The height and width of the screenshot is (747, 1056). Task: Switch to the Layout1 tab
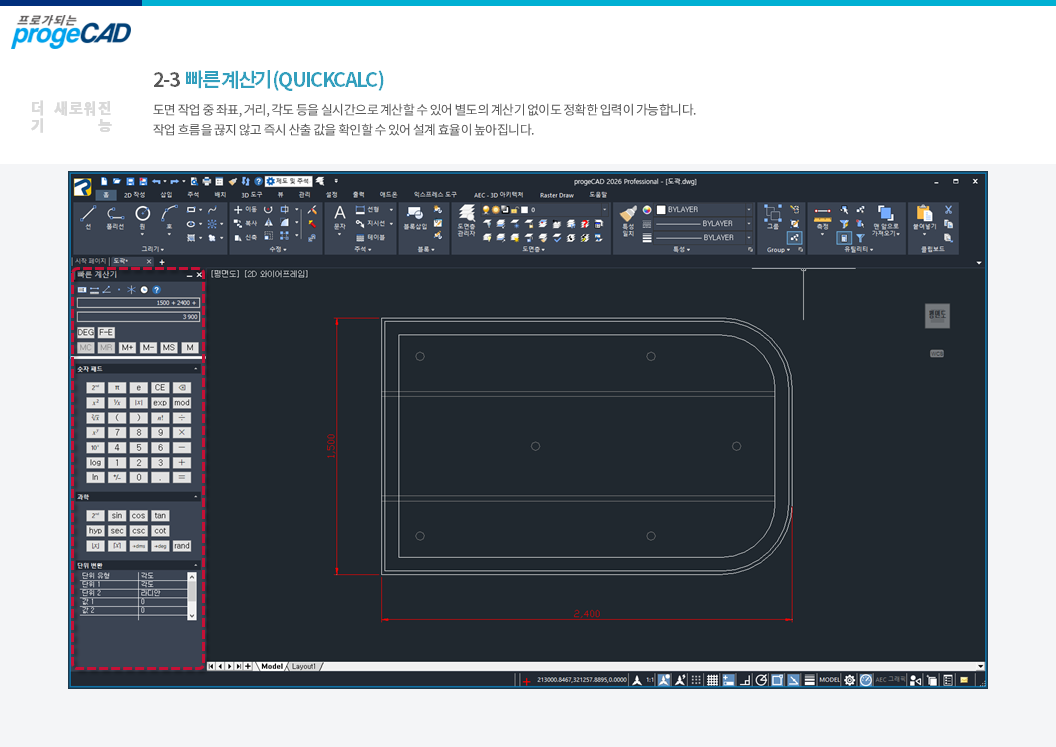click(x=304, y=666)
